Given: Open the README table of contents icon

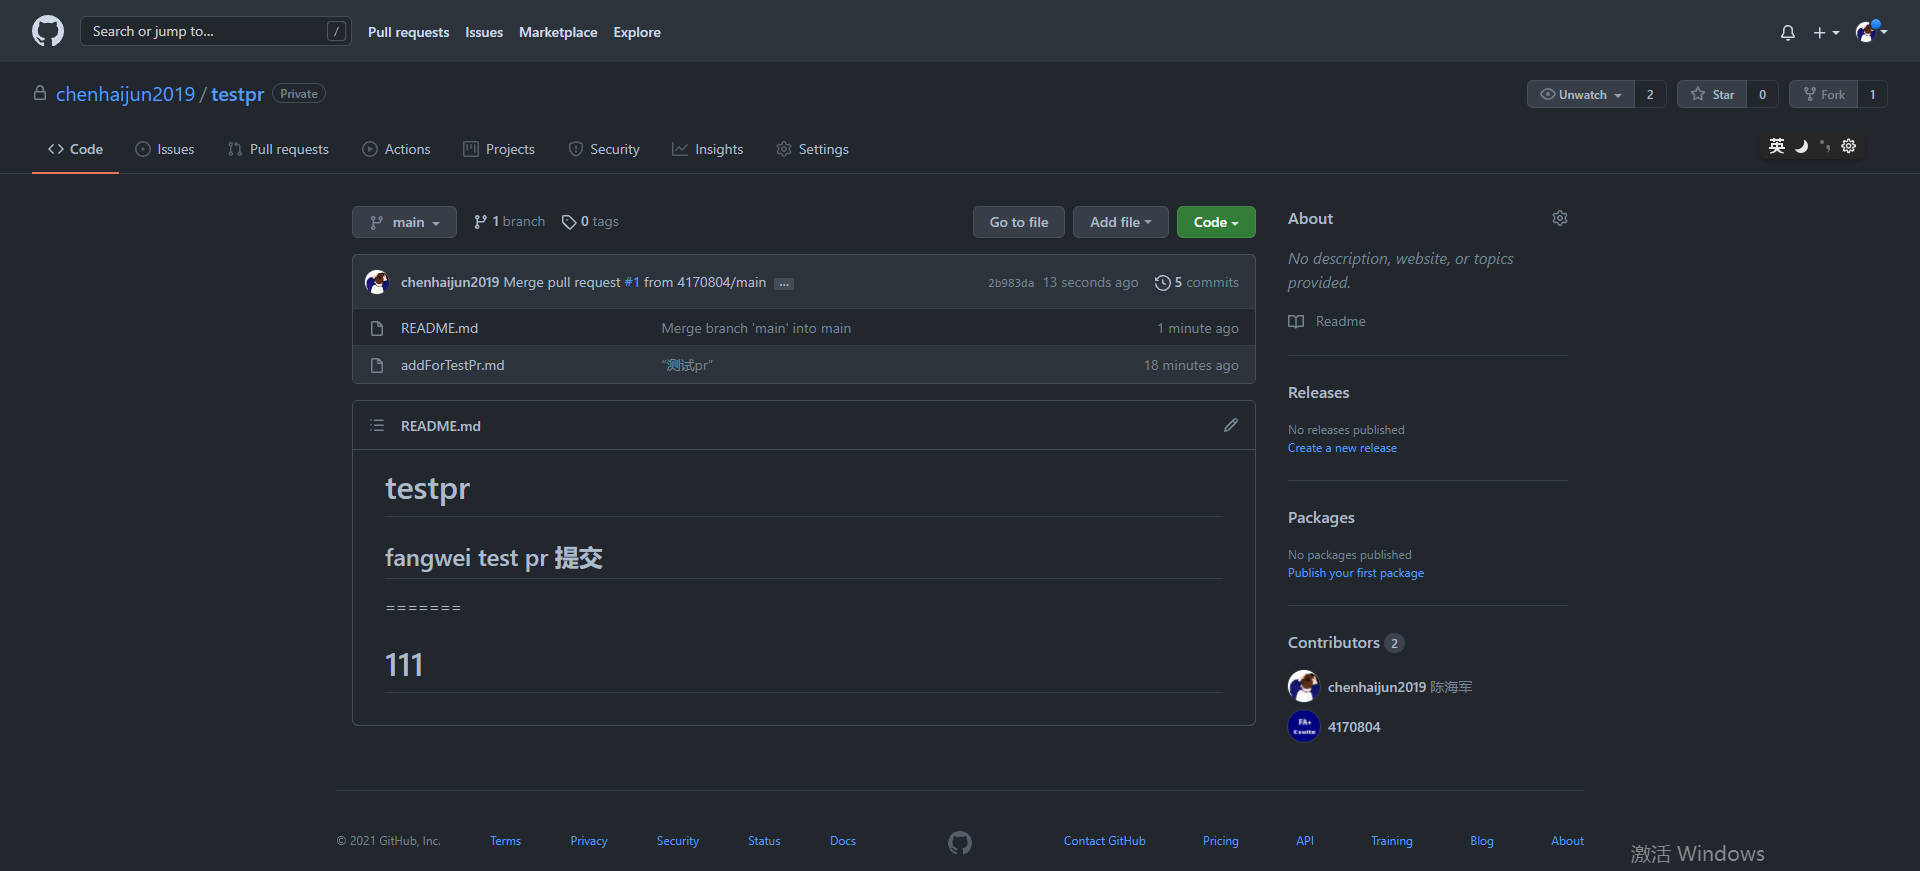Looking at the screenshot, I should [377, 425].
